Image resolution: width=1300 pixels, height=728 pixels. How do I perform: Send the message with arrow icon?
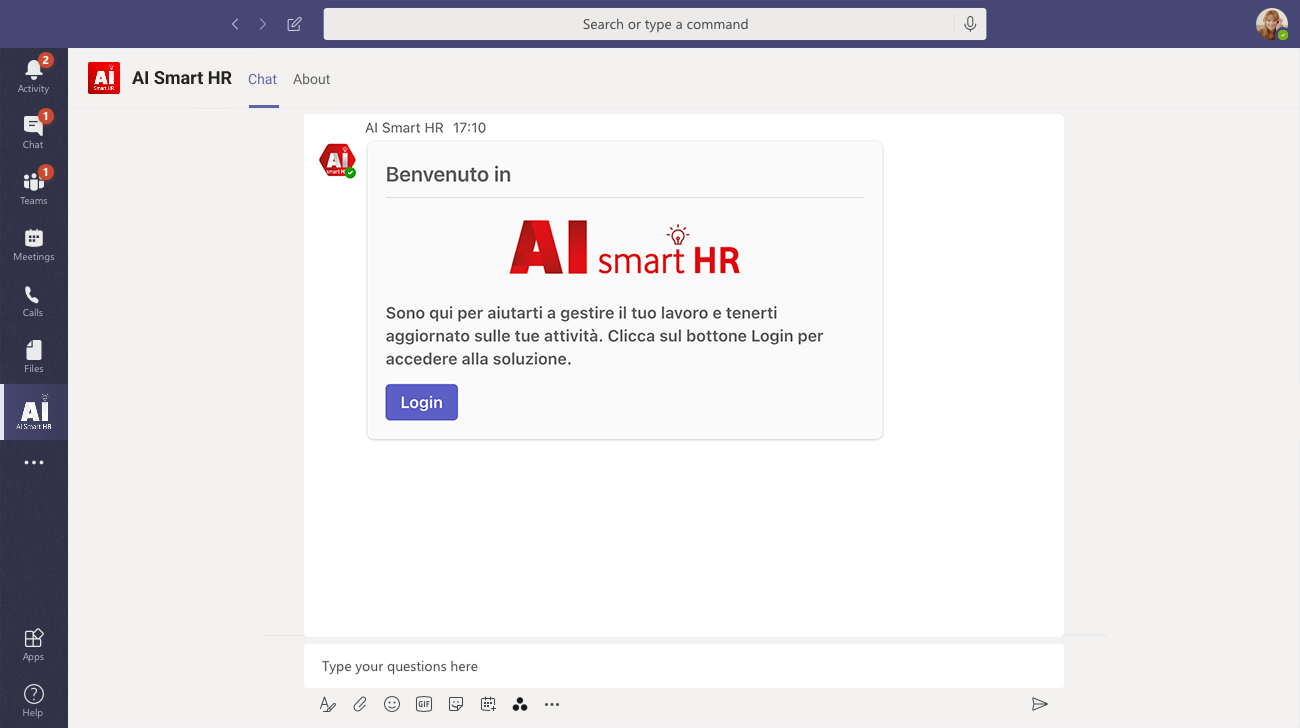pos(1040,704)
